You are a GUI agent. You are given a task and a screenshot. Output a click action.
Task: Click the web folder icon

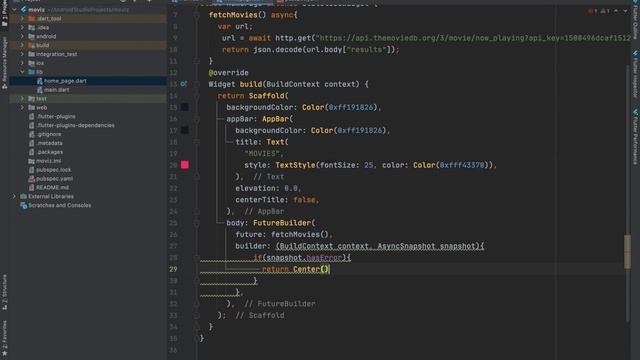click(x=31, y=107)
